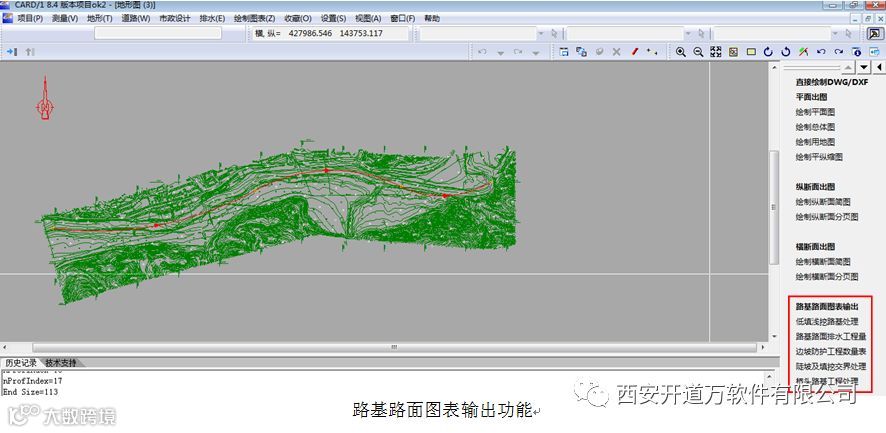Open the redo history dropdown arrow
This screenshot has height=433, width=886.
point(536,53)
